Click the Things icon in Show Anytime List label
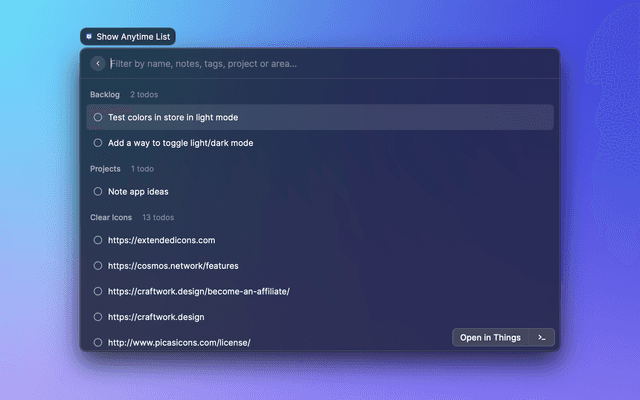 click(x=89, y=36)
